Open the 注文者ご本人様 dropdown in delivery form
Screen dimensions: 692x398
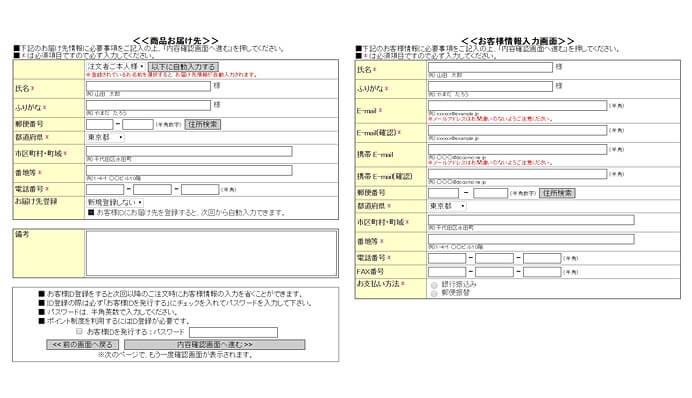(x=116, y=67)
